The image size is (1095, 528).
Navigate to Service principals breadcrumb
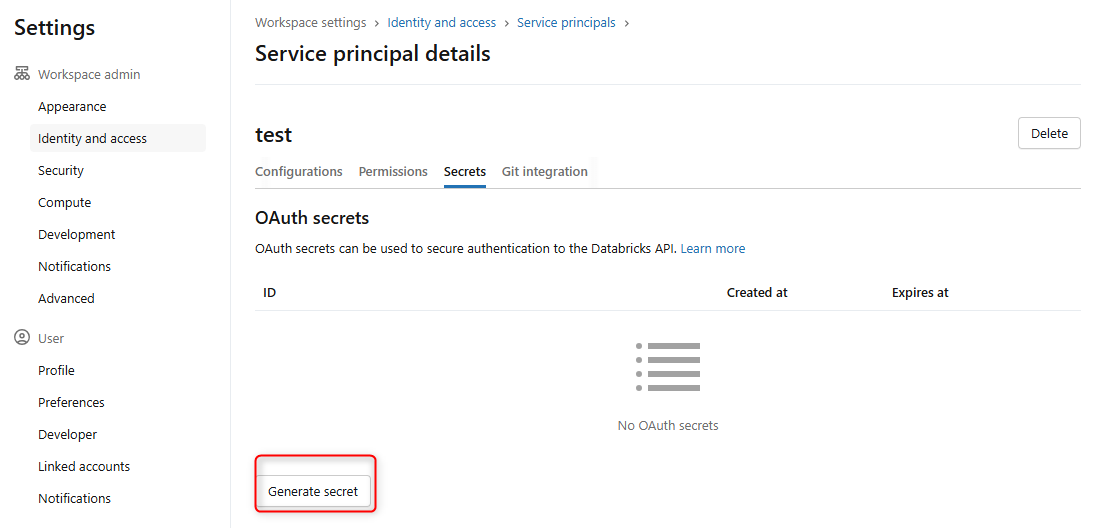pos(566,23)
